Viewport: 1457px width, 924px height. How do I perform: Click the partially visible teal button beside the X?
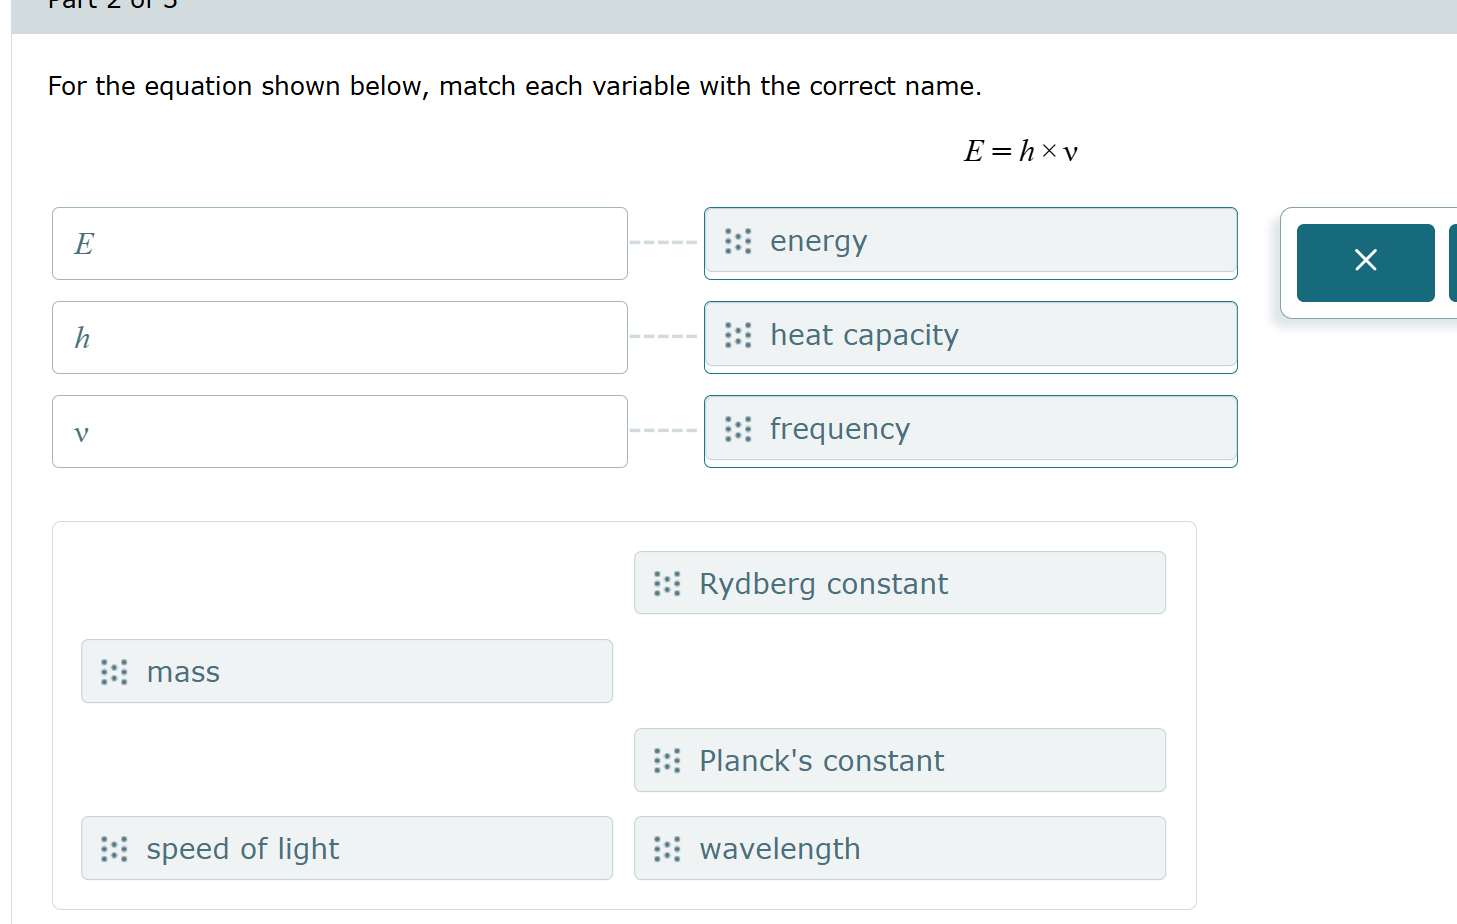tap(1452, 263)
